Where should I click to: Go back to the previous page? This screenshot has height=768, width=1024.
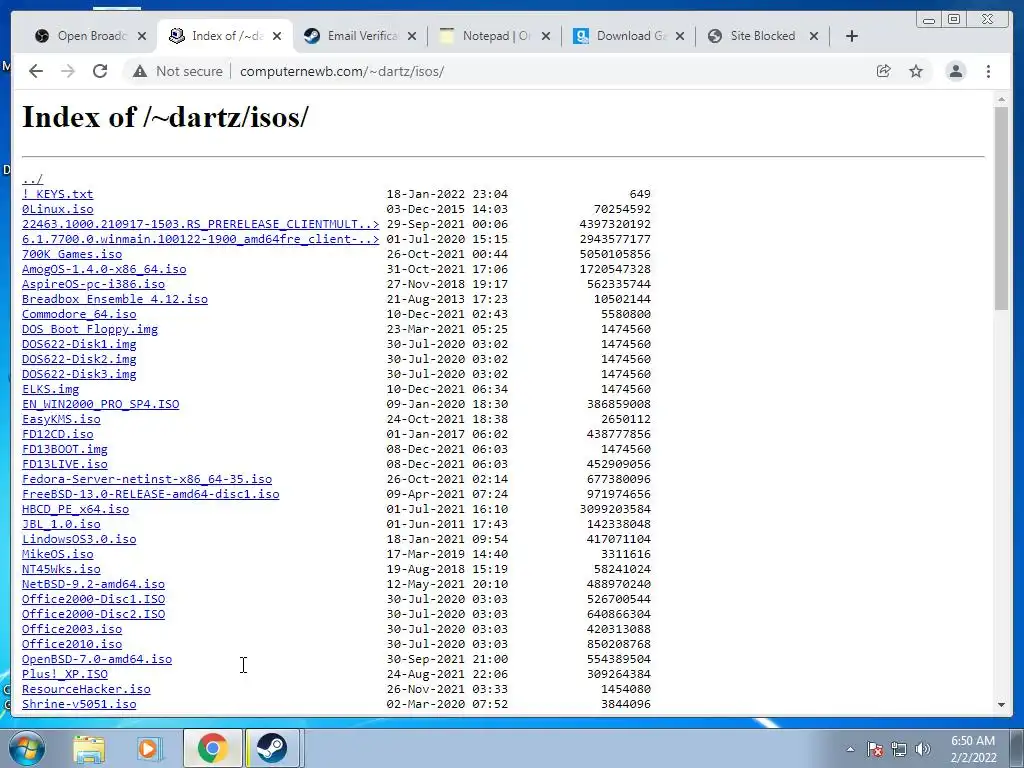(x=36, y=71)
